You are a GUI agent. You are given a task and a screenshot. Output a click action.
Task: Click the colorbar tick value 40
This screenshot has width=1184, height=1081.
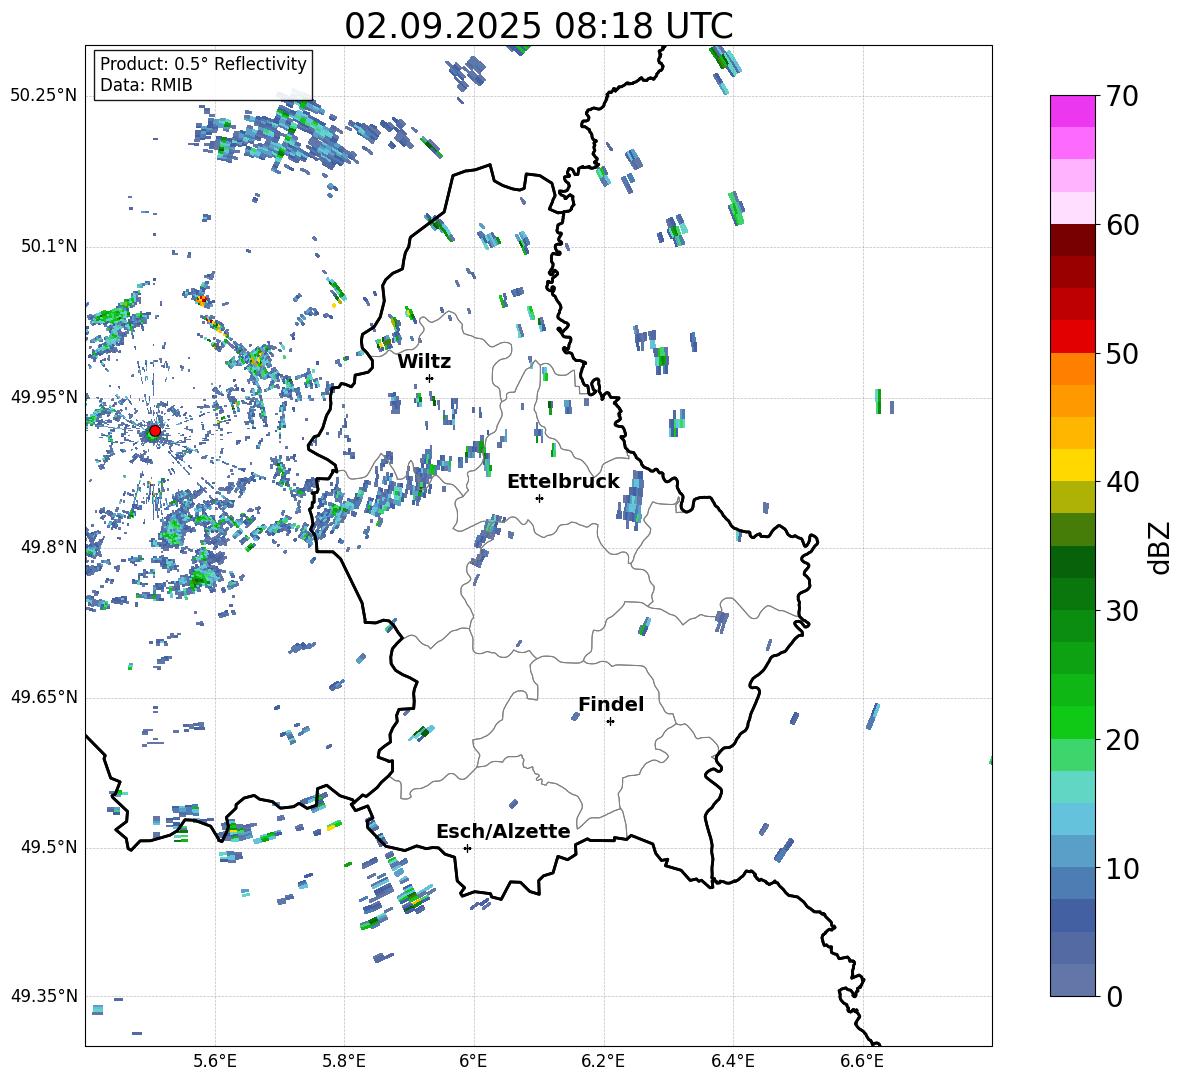(x=1122, y=482)
